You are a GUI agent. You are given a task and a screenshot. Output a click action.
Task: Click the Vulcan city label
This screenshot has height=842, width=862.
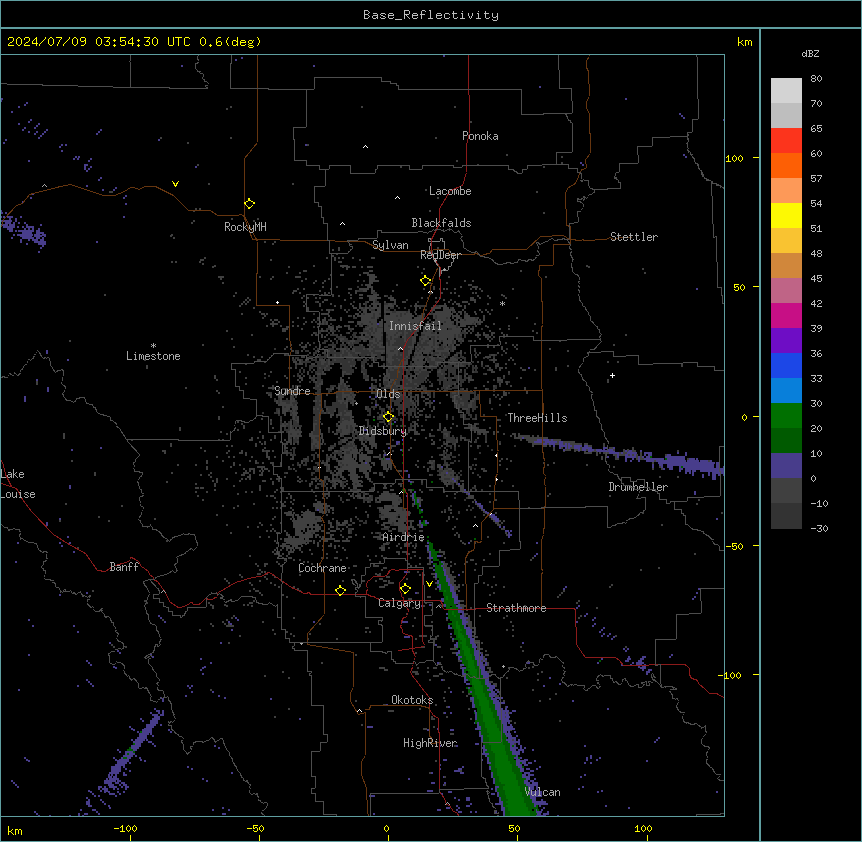(542, 792)
